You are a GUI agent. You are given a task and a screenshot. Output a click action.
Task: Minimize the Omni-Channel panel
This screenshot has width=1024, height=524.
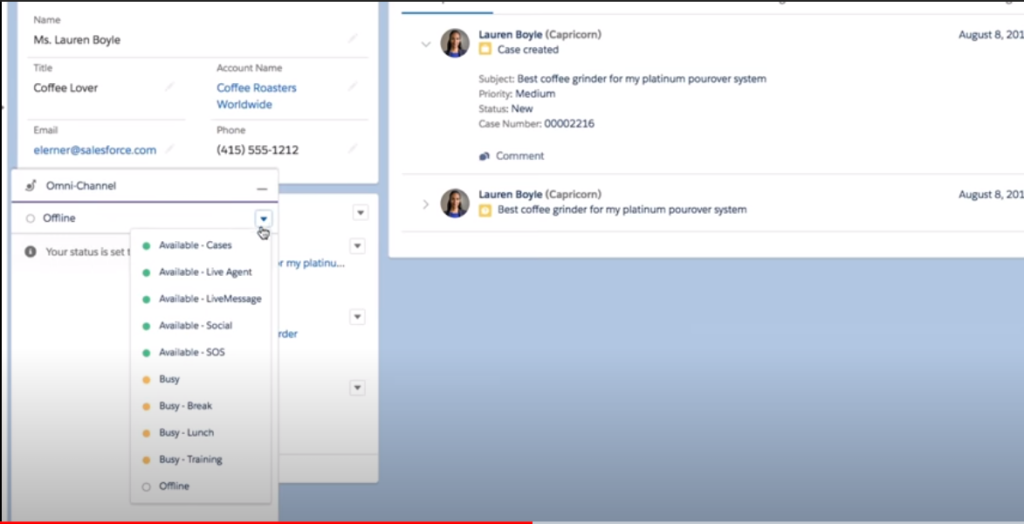pyautogui.click(x=262, y=187)
